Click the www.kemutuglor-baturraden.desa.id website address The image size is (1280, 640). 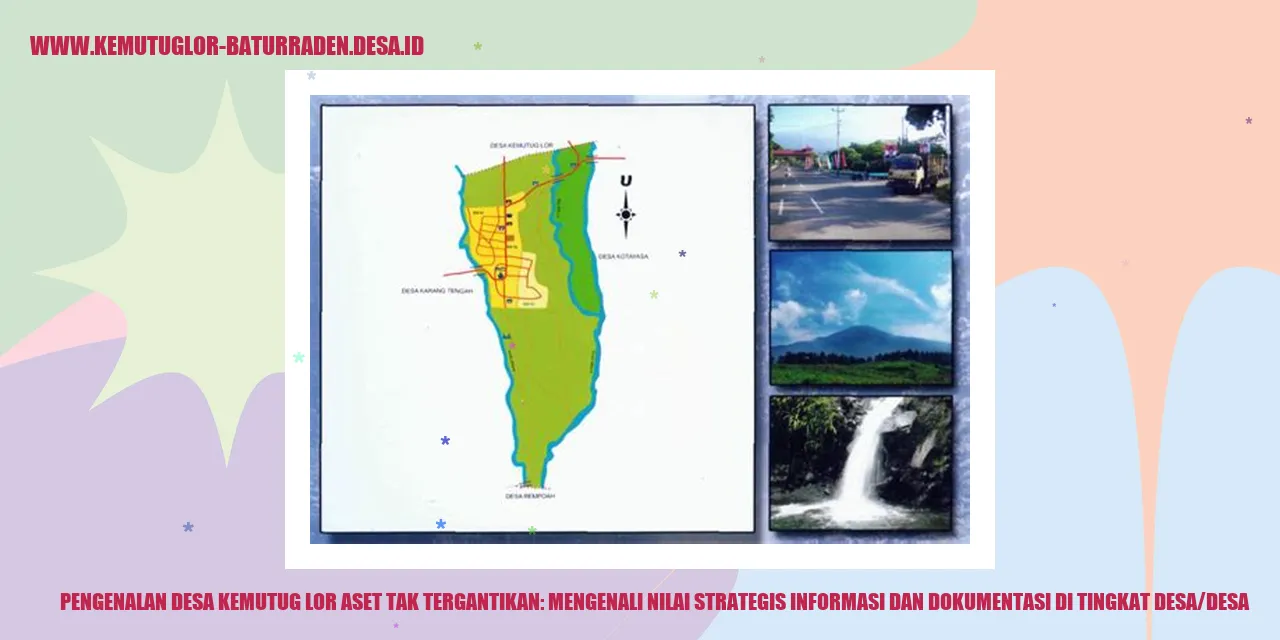click(227, 46)
